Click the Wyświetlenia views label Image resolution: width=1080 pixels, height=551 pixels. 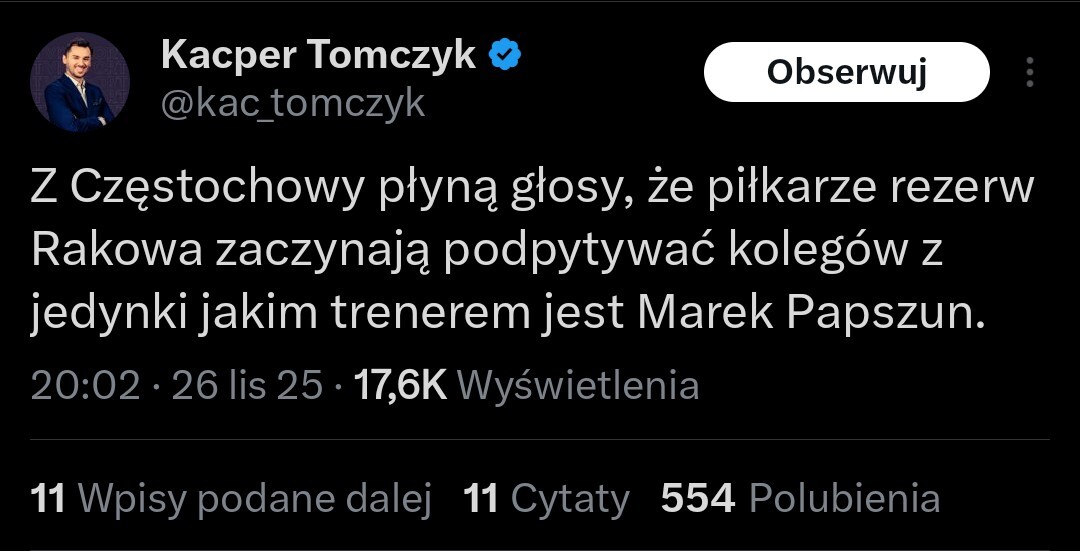pos(583,385)
